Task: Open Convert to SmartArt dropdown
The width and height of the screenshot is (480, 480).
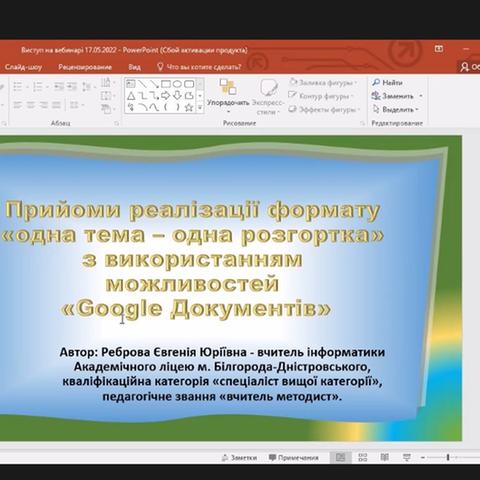Action: click(x=107, y=109)
